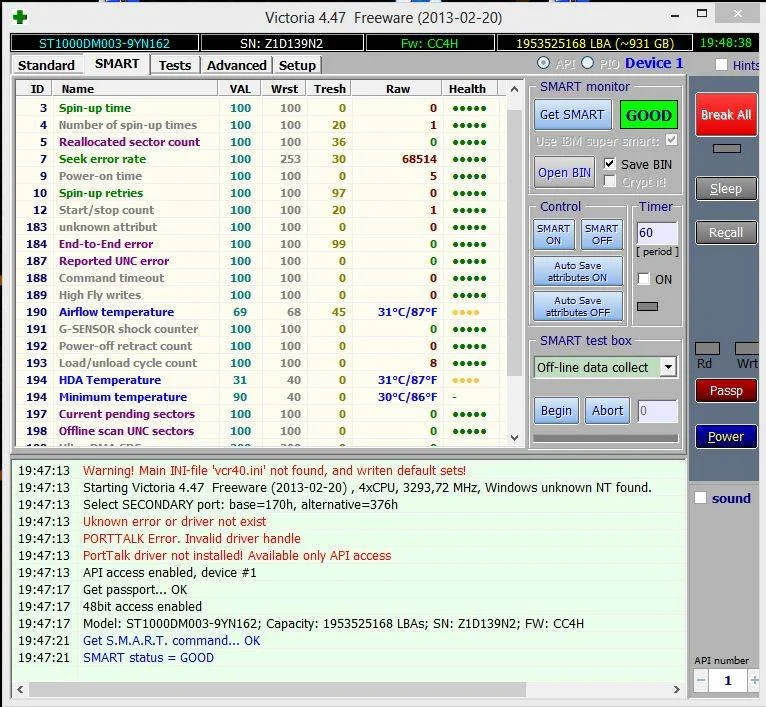
Task: Switch to the Tests tab
Action: point(174,65)
